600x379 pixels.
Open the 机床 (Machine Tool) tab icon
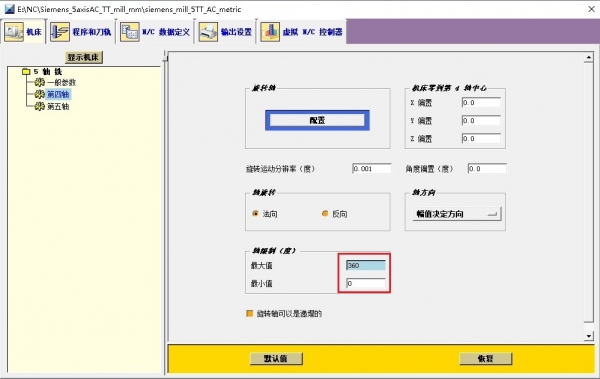pyautogui.click(x=14, y=32)
